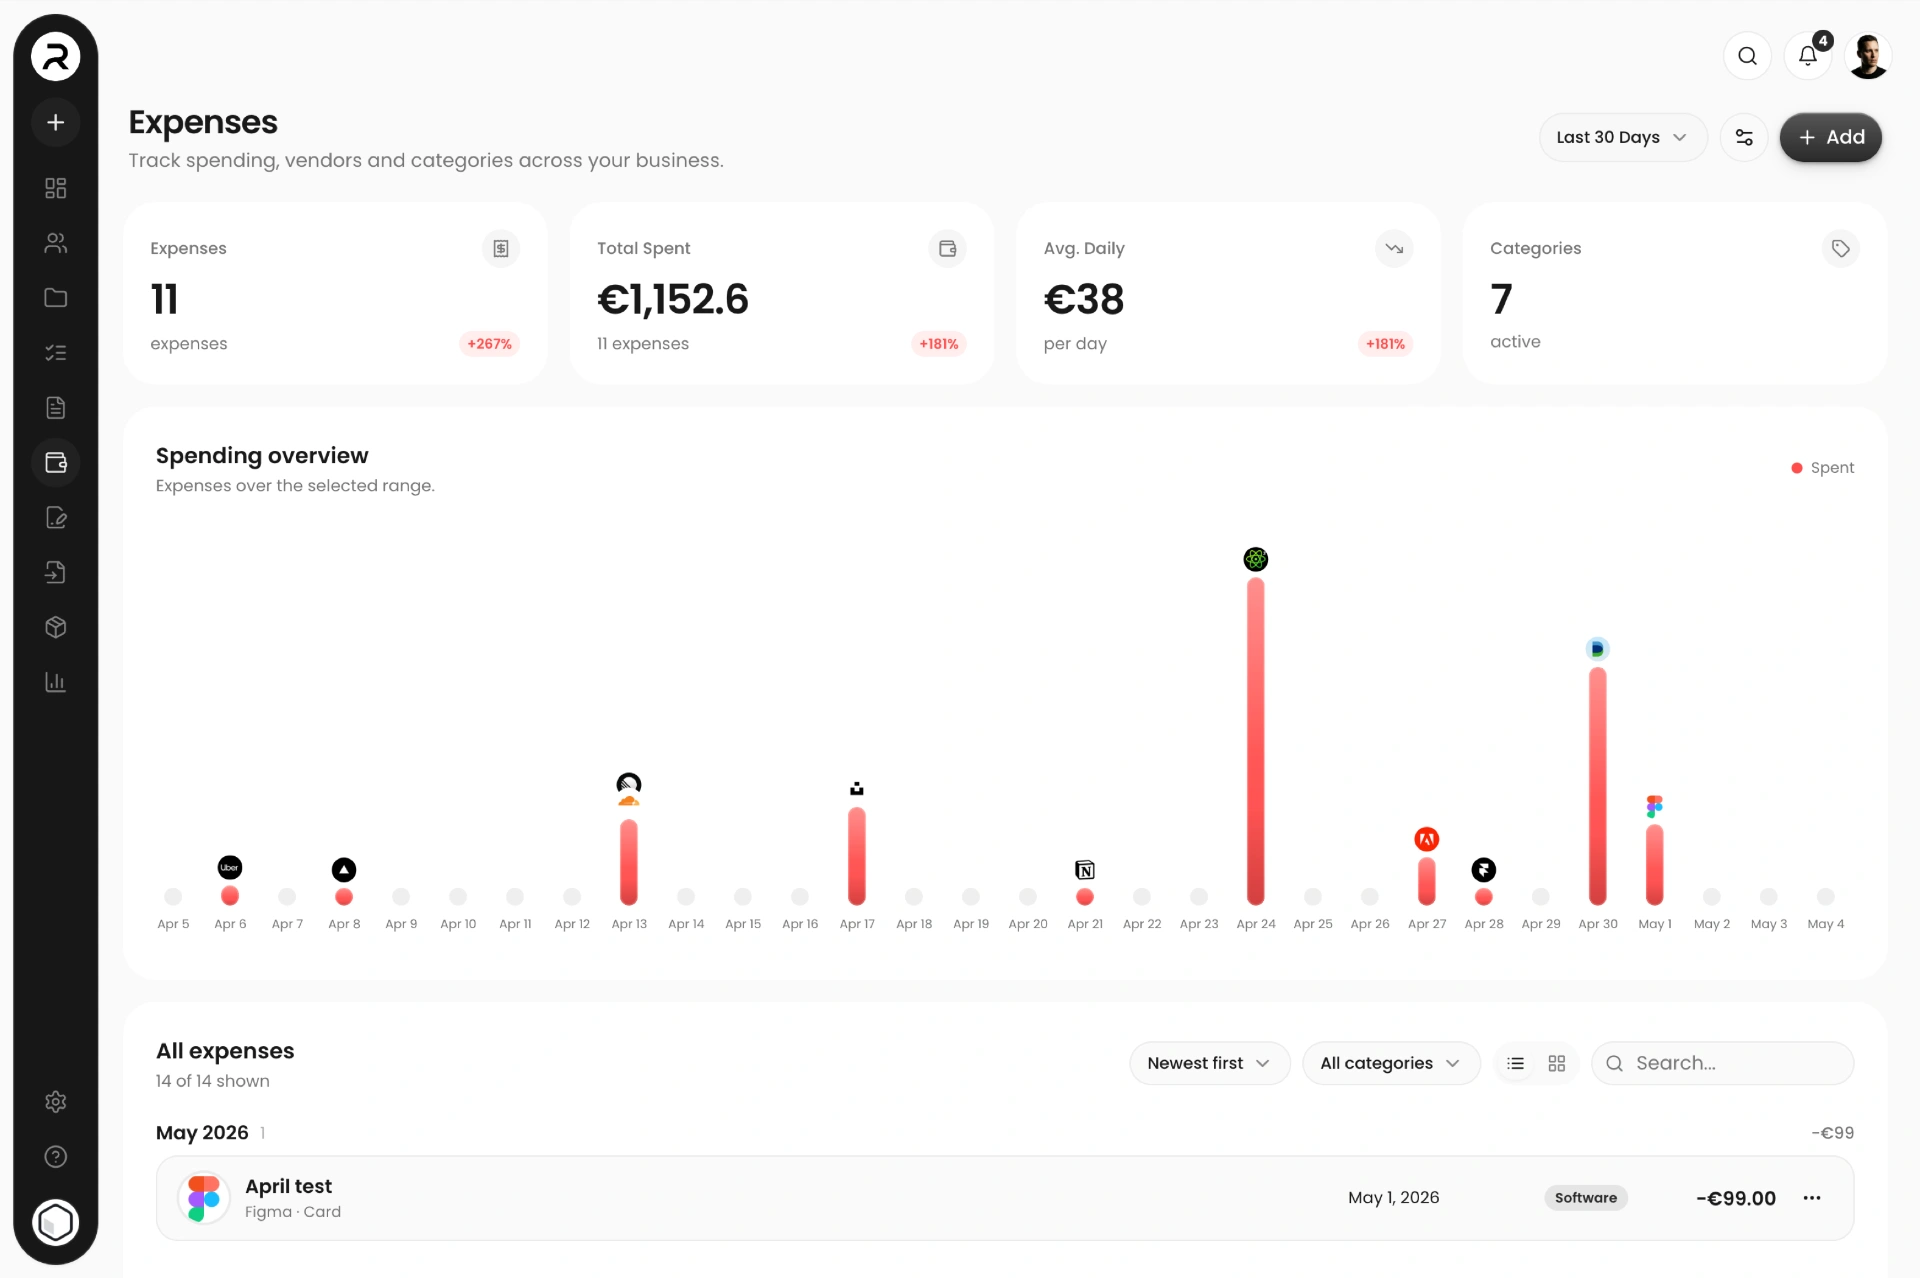Image resolution: width=1920 pixels, height=1278 pixels.
Task: Open settings gear in sidebar
Action: coord(56,1102)
